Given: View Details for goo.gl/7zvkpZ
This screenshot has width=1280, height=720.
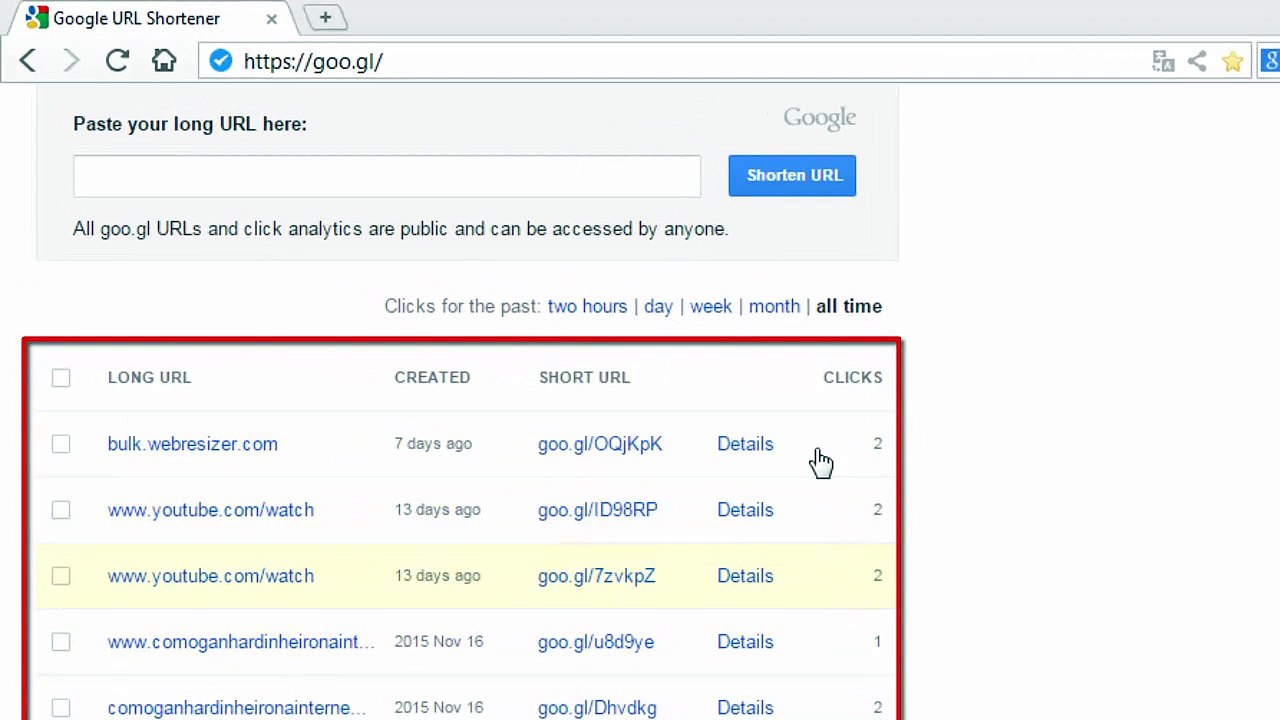Looking at the screenshot, I should [x=745, y=576].
